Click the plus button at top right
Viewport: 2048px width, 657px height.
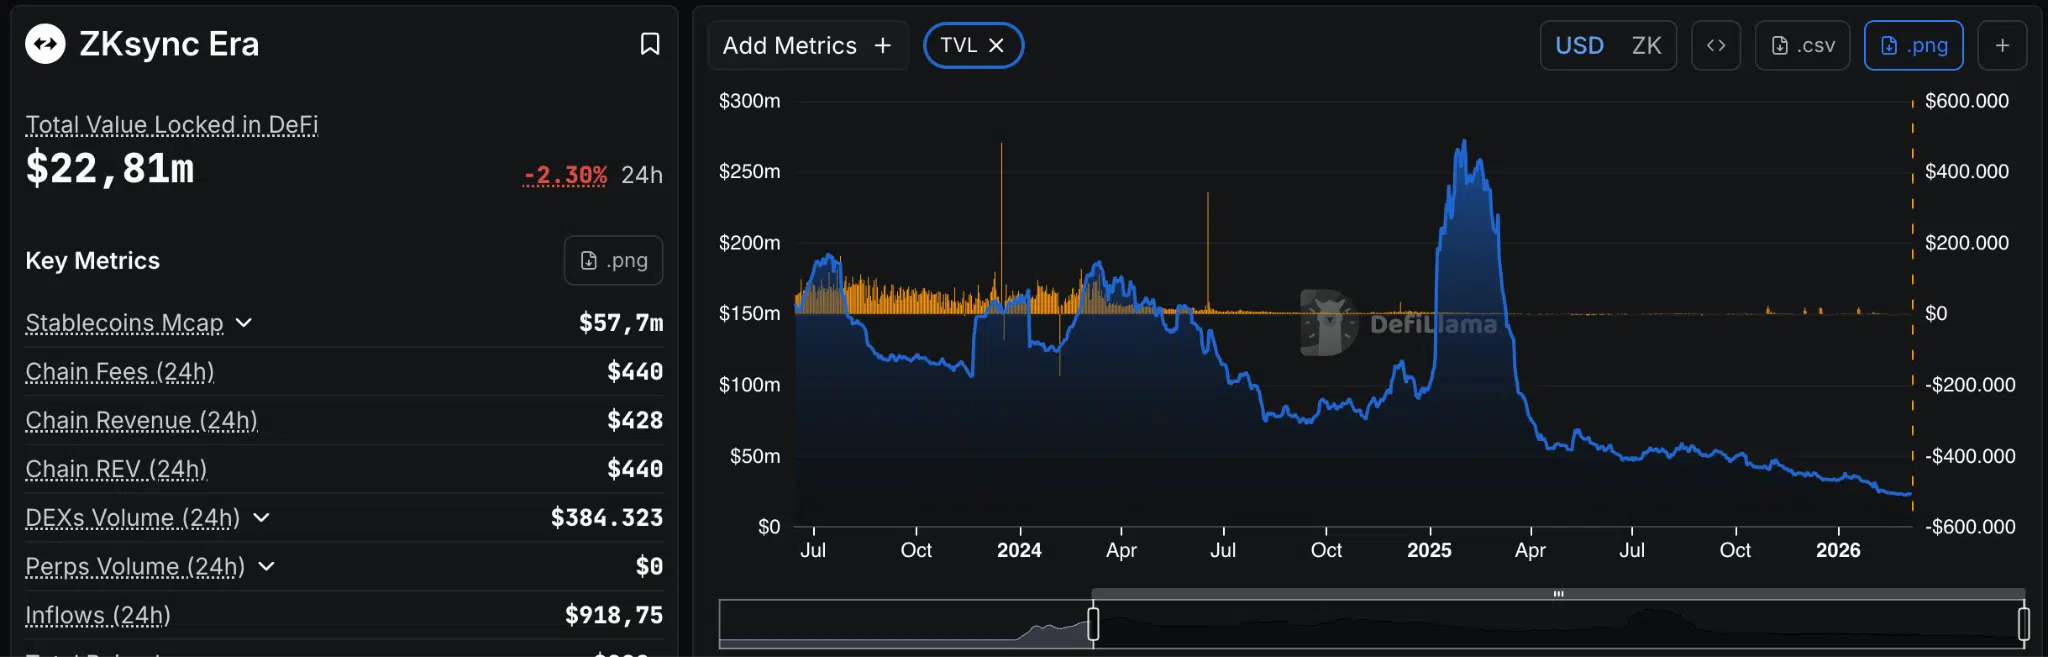tap(2002, 46)
